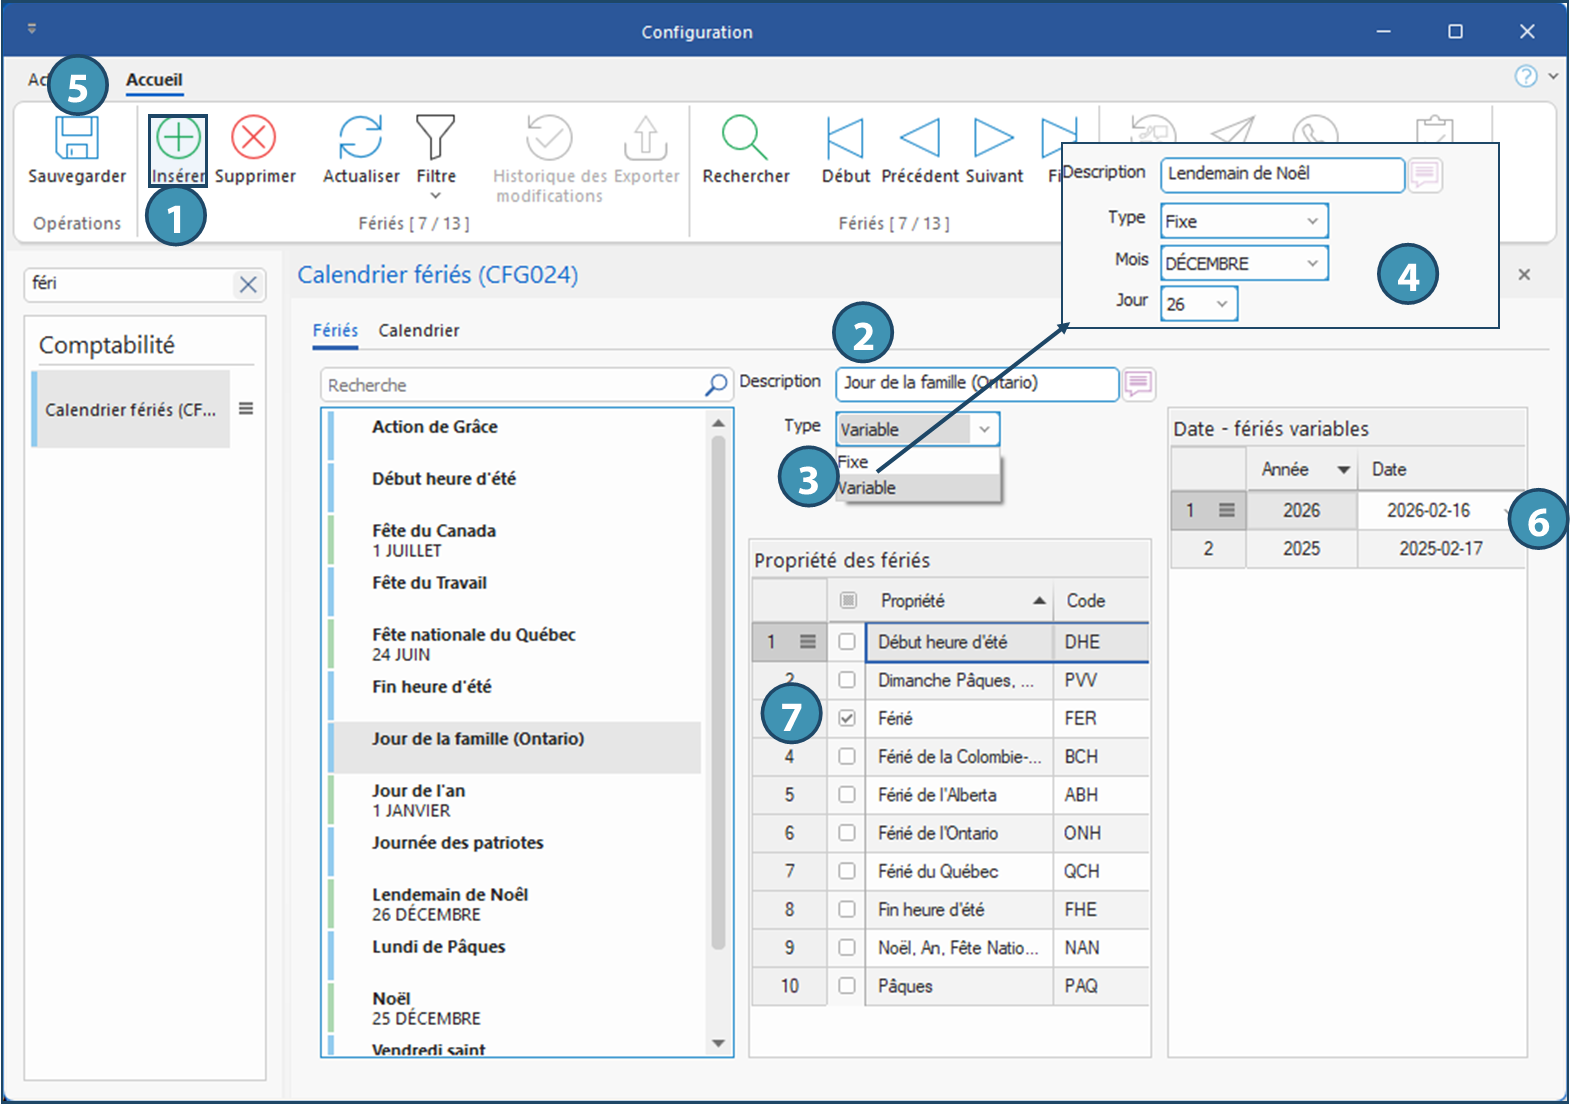Open the Rechercher search tool

click(745, 139)
